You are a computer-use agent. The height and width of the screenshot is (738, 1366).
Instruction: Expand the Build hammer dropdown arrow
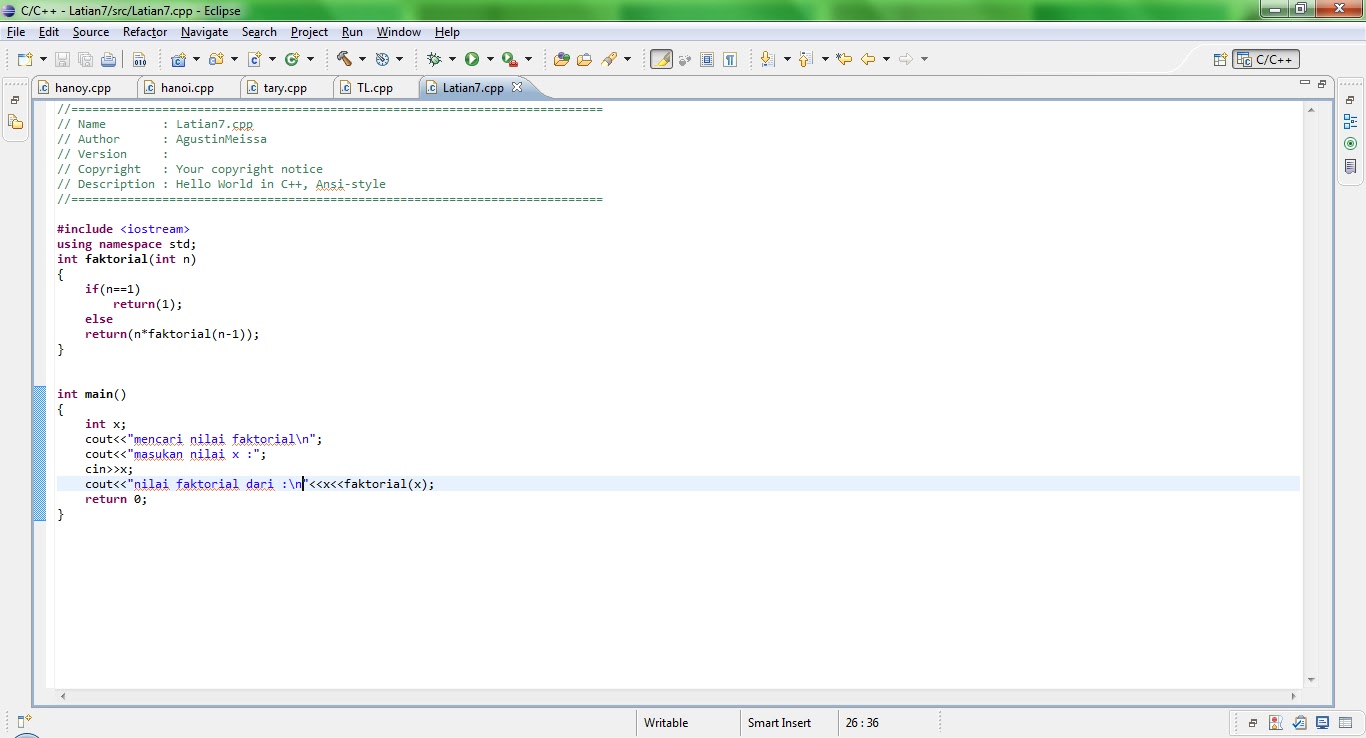(x=362, y=60)
